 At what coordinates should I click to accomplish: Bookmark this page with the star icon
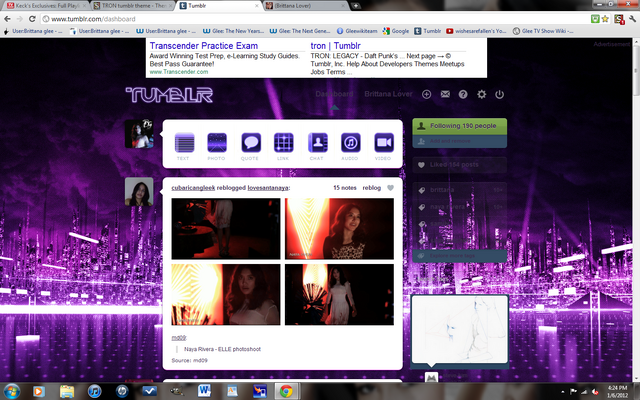[x=605, y=19]
